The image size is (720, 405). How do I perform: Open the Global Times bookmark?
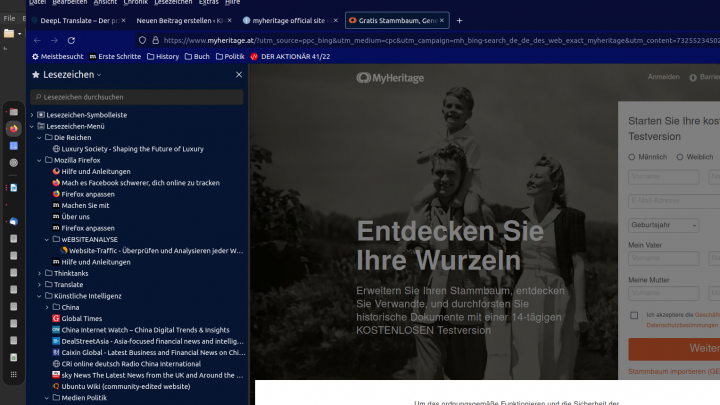[x=81, y=318]
